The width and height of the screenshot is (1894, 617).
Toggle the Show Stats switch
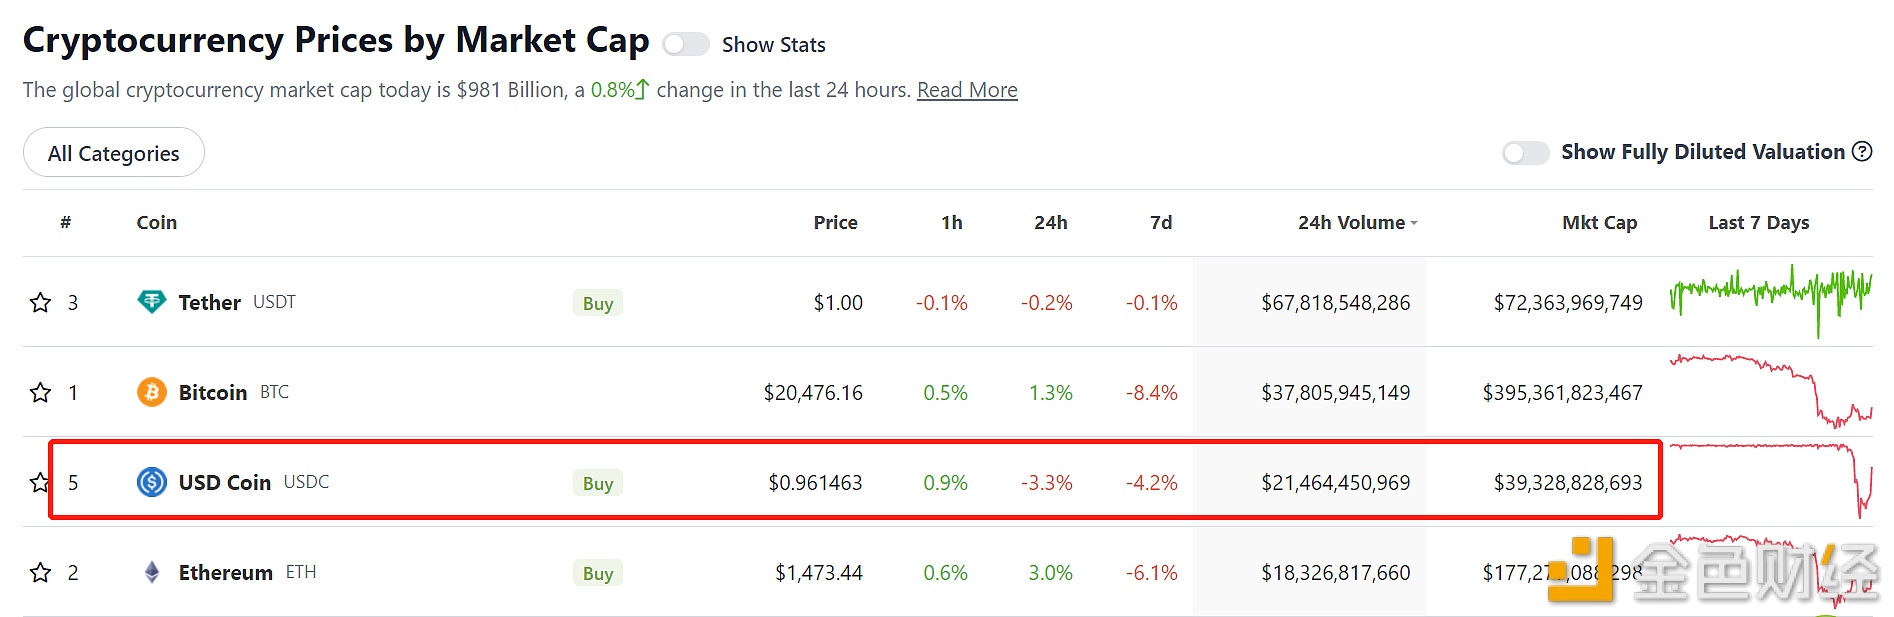(x=686, y=44)
